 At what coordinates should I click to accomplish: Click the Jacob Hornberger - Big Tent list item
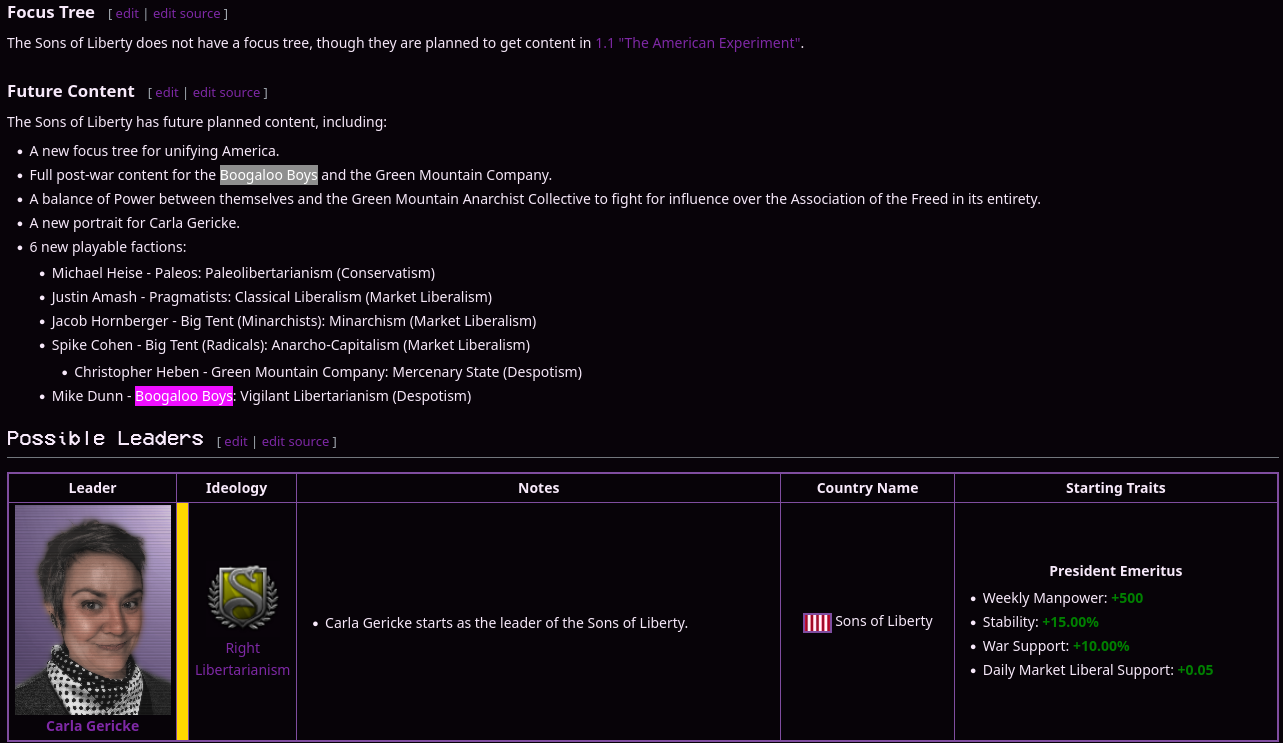coord(294,321)
